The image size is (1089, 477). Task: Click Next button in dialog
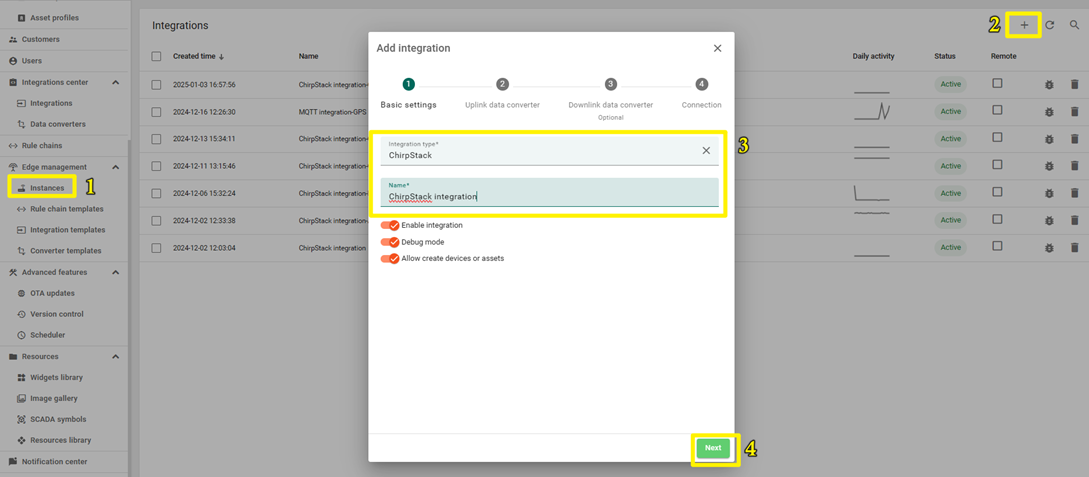coord(713,448)
